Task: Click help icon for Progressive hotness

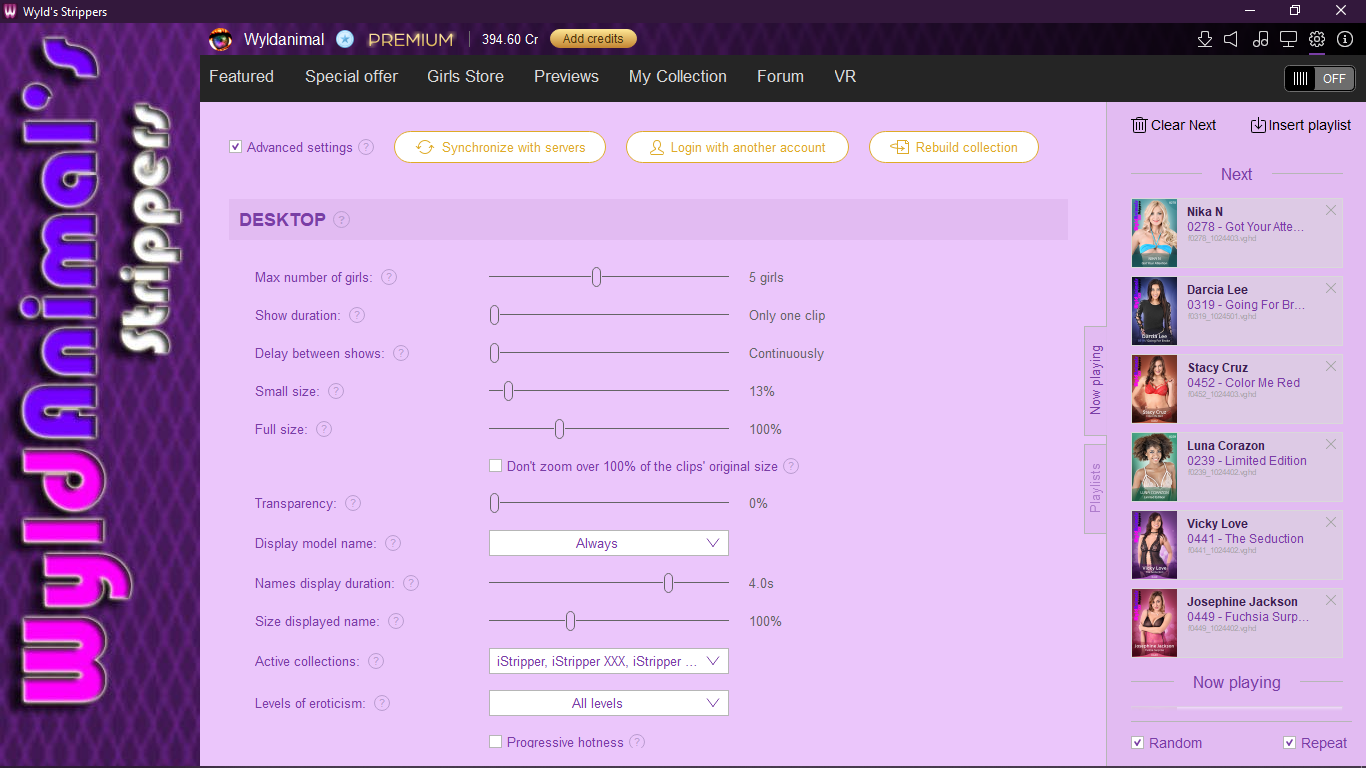Action: coord(637,742)
